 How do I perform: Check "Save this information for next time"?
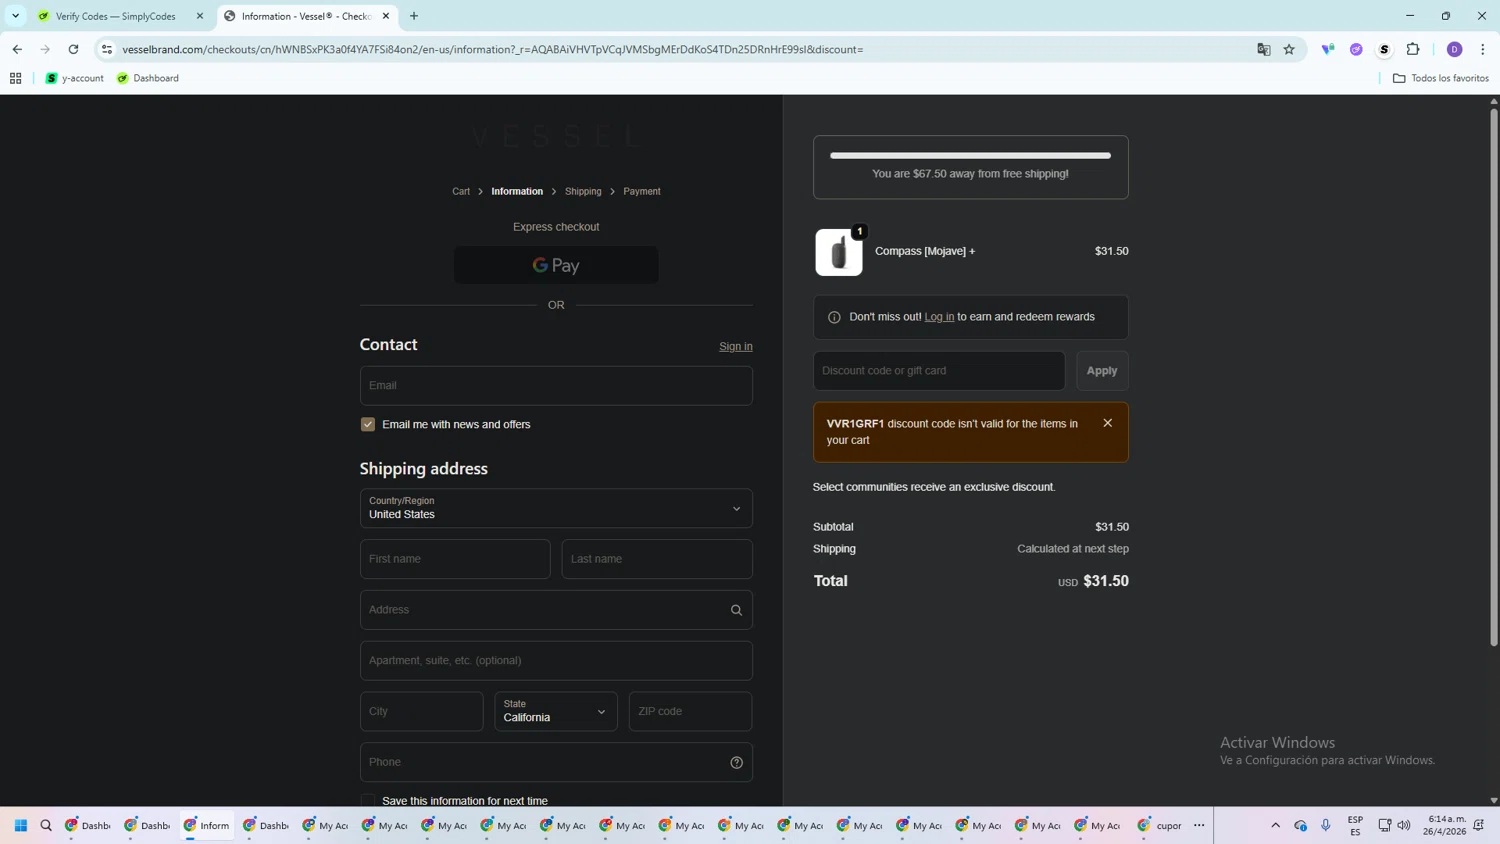point(368,801)
